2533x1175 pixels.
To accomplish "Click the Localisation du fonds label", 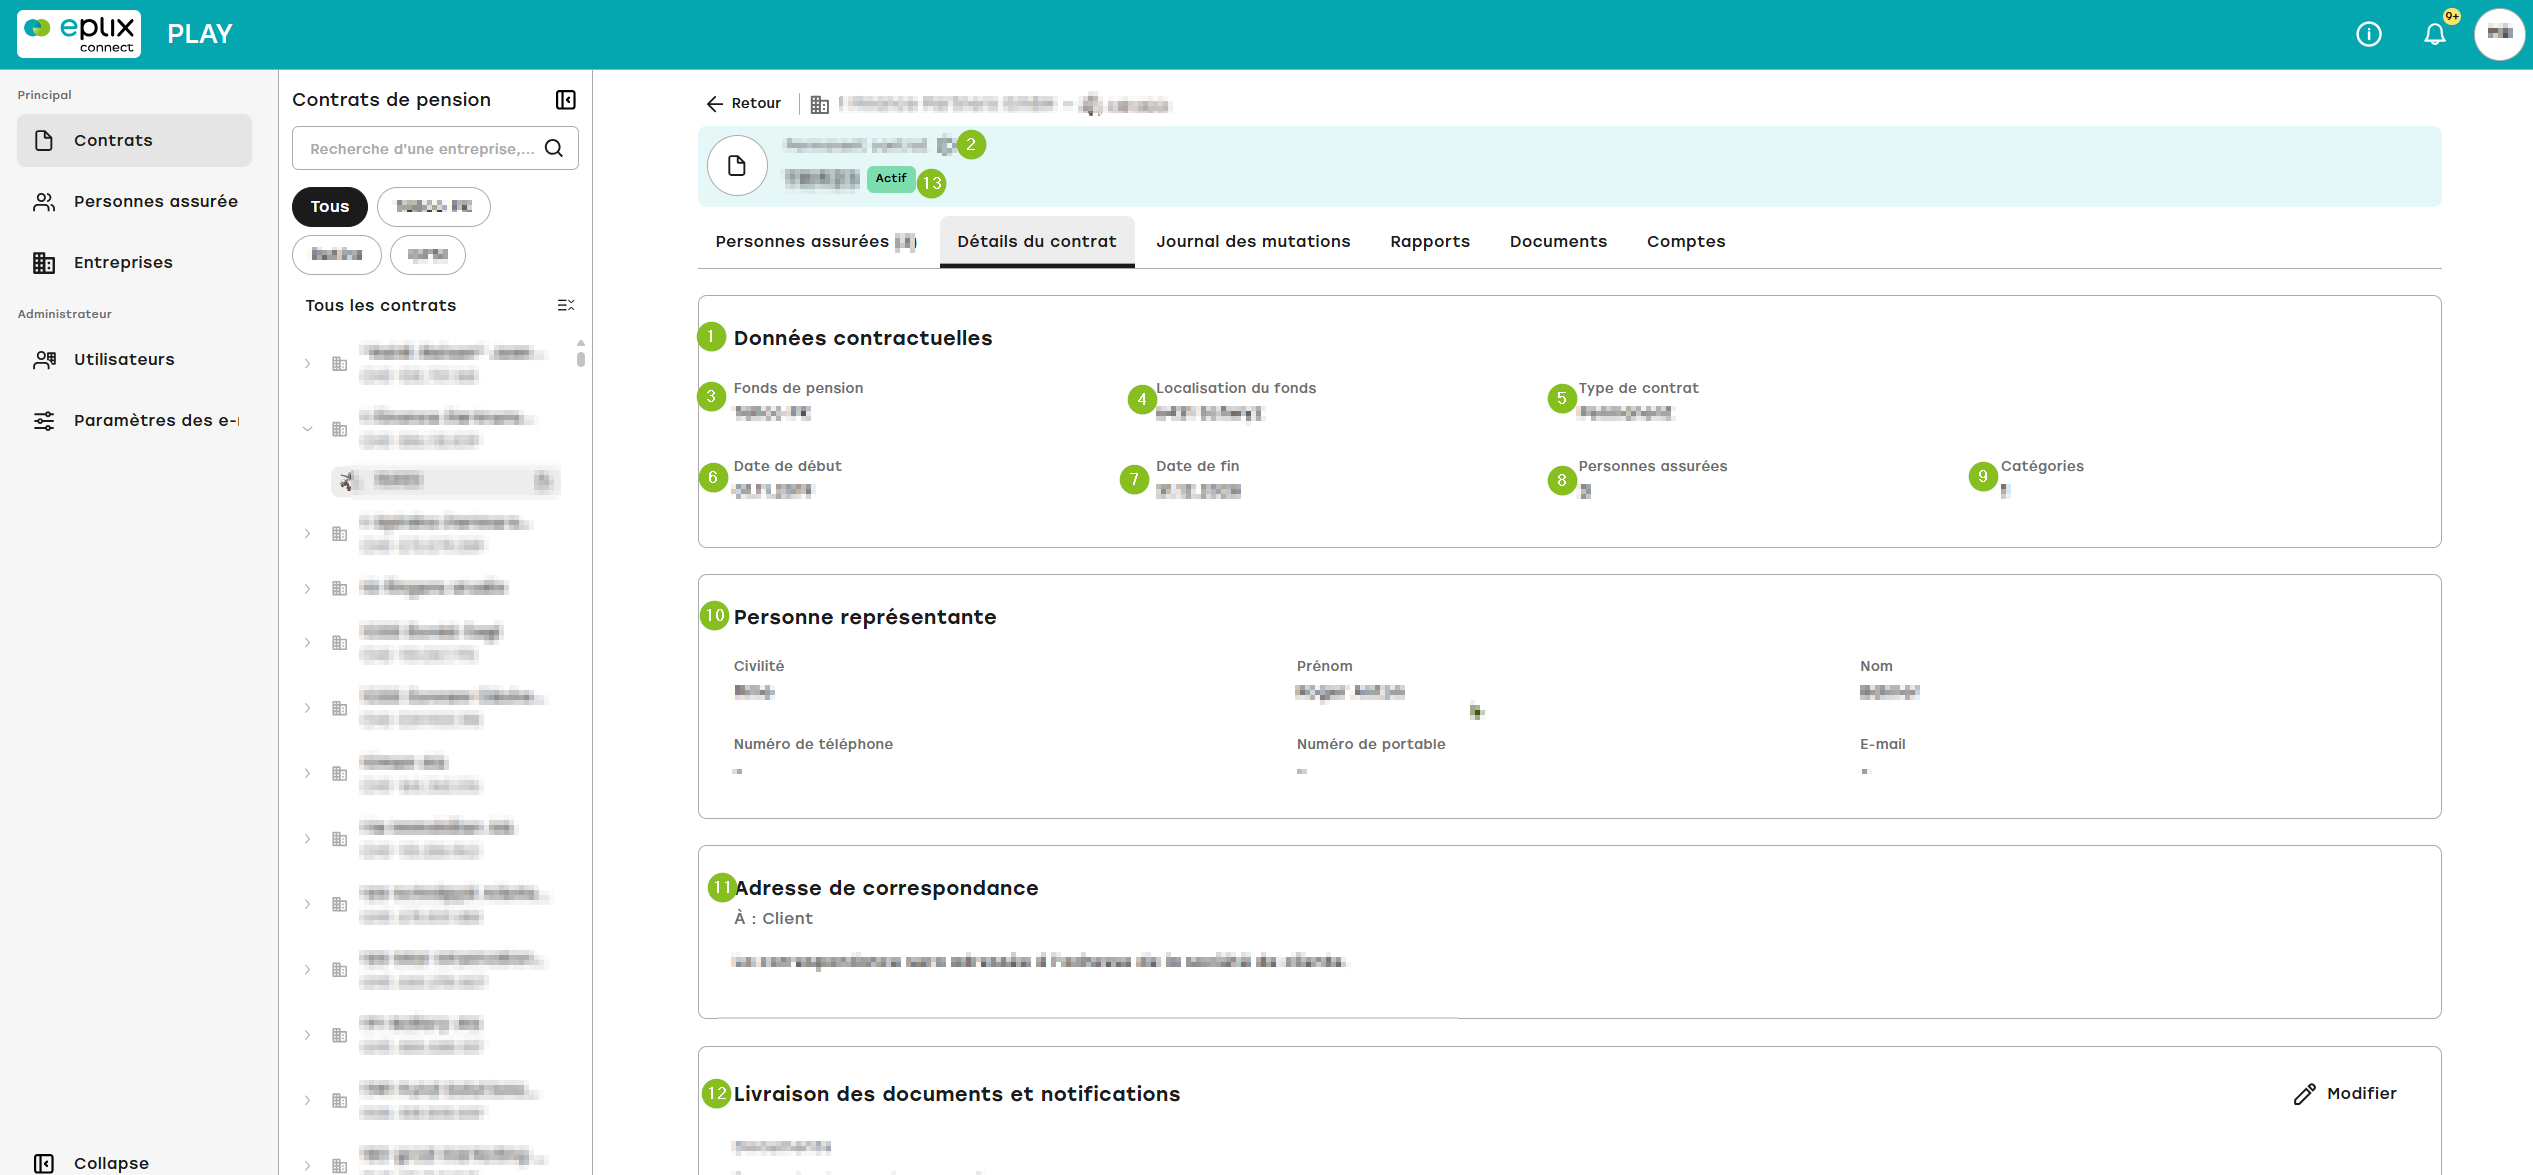I will pos(1236,388).
